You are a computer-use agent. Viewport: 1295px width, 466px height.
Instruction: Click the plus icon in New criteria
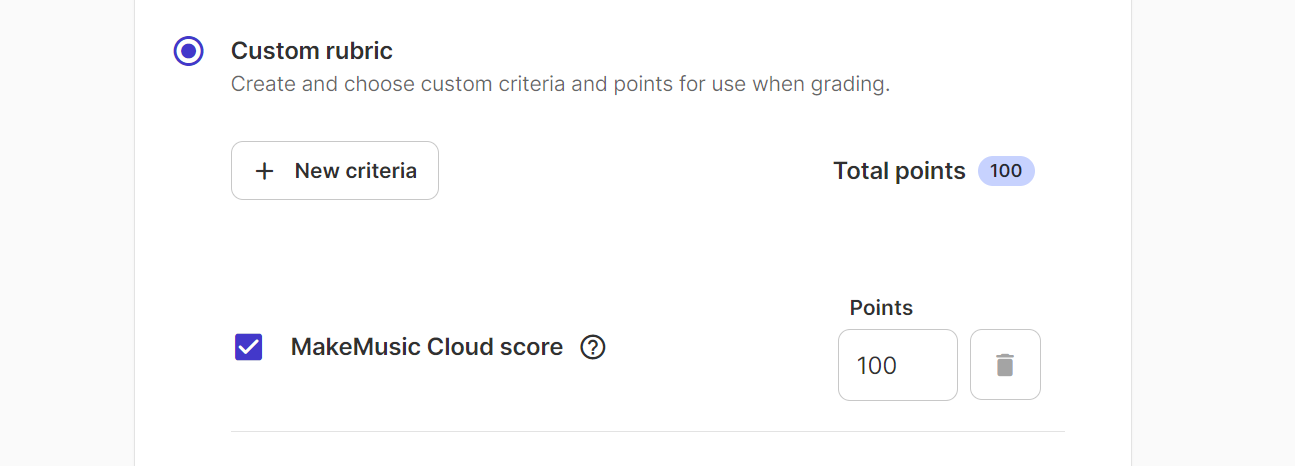coord(264,171)
